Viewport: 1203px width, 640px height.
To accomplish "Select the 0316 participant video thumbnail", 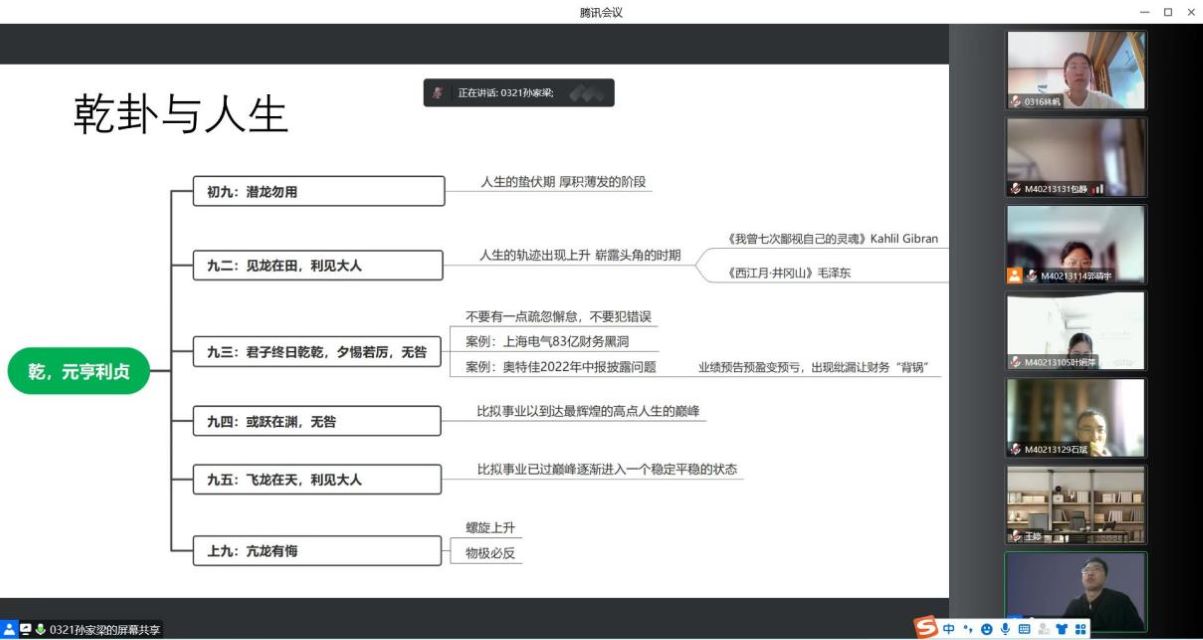I will coord(1075,69).
